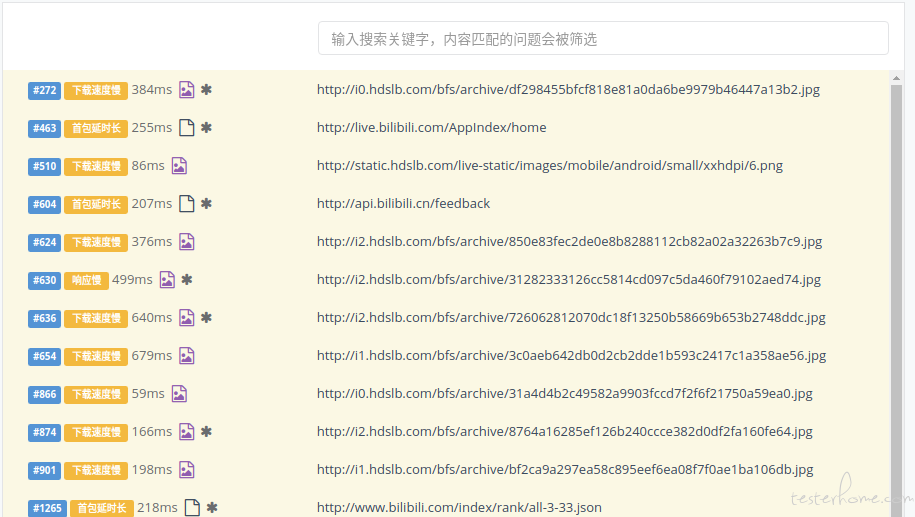Click the document icon in row #604
The image size is (915, 517).
(x=186, y=204)
